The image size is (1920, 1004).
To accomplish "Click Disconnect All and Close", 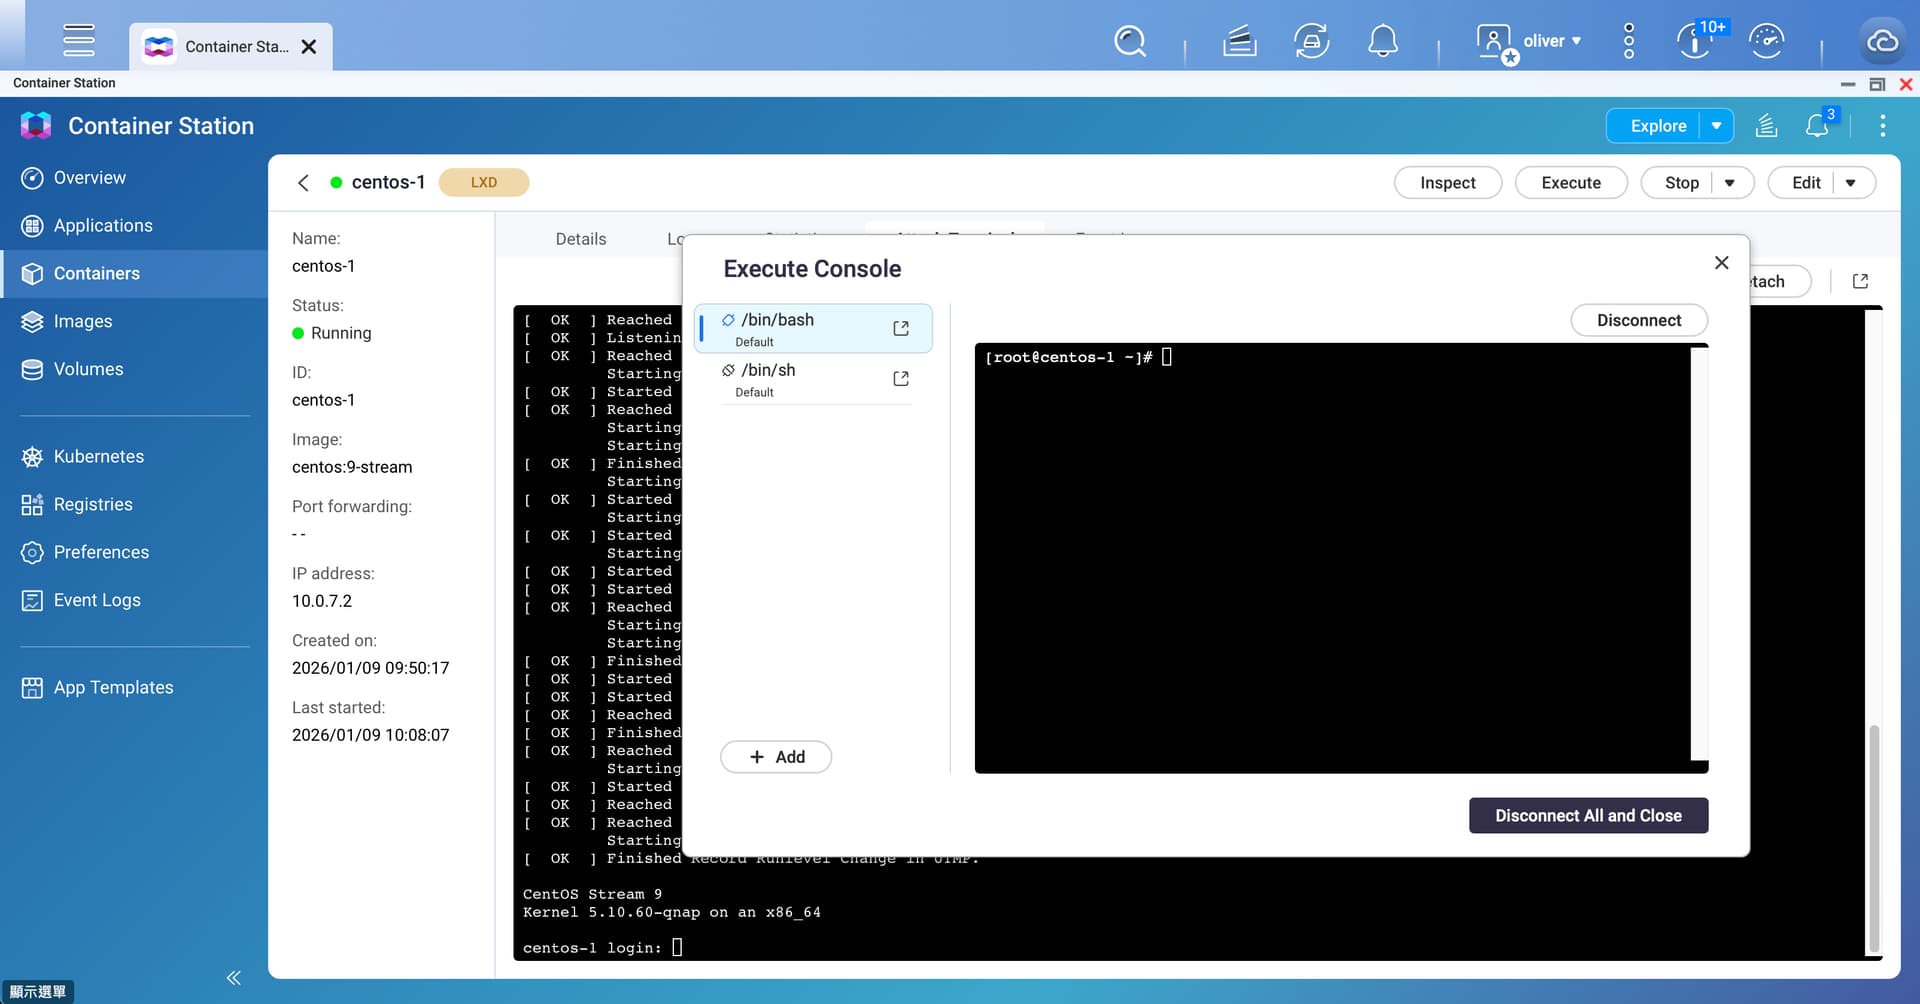I will tap(1587, 815).
